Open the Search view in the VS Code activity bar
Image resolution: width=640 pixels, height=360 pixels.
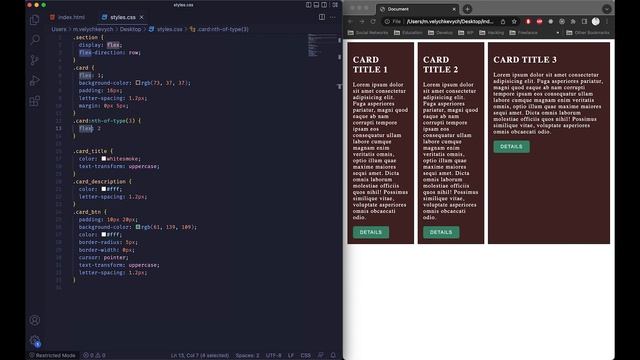(x=35, y=40)
